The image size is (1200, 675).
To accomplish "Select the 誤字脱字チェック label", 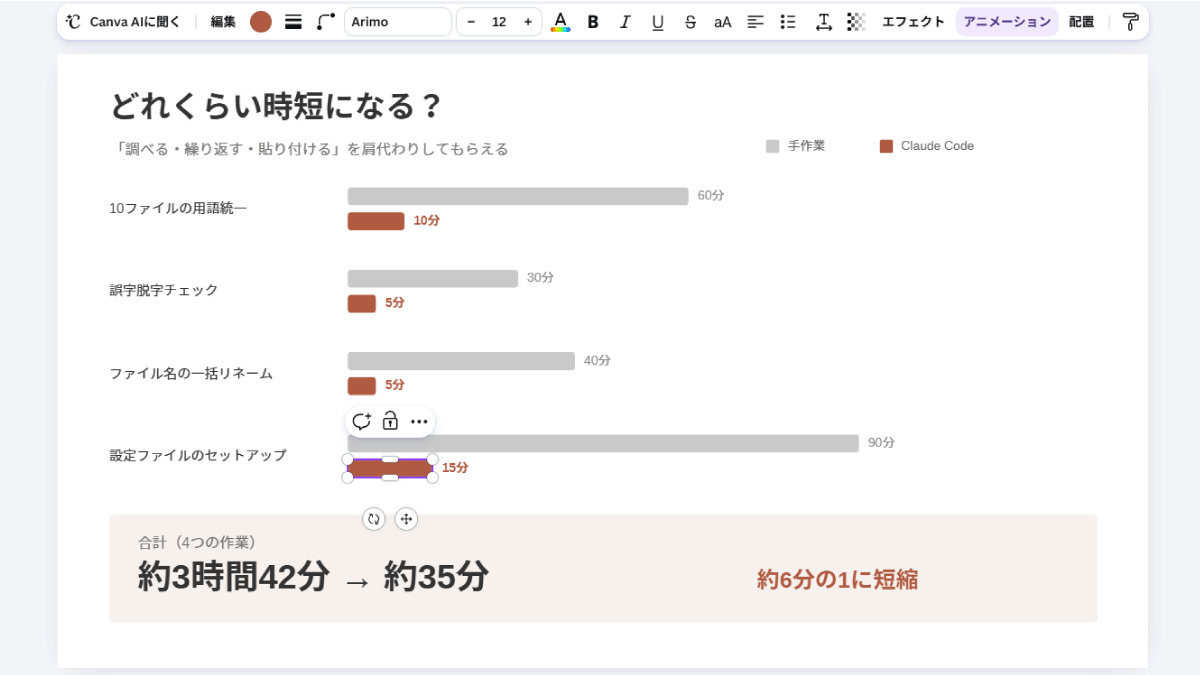I will [x=164, y=290].
